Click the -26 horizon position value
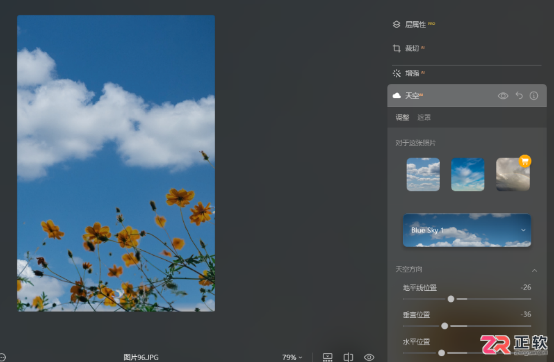The width and height of the screenshot is (554, 362). 526,287
